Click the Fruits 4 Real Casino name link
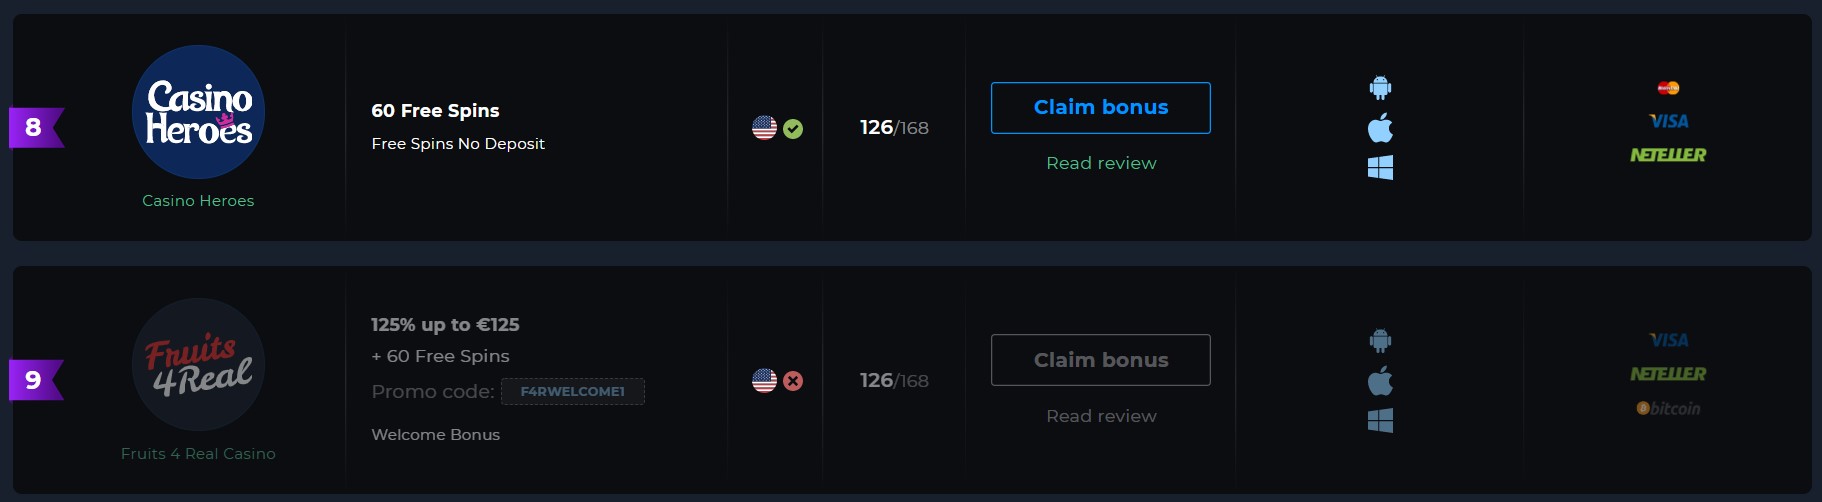This screenshot has height=502, width=1822. click(198, 454)
